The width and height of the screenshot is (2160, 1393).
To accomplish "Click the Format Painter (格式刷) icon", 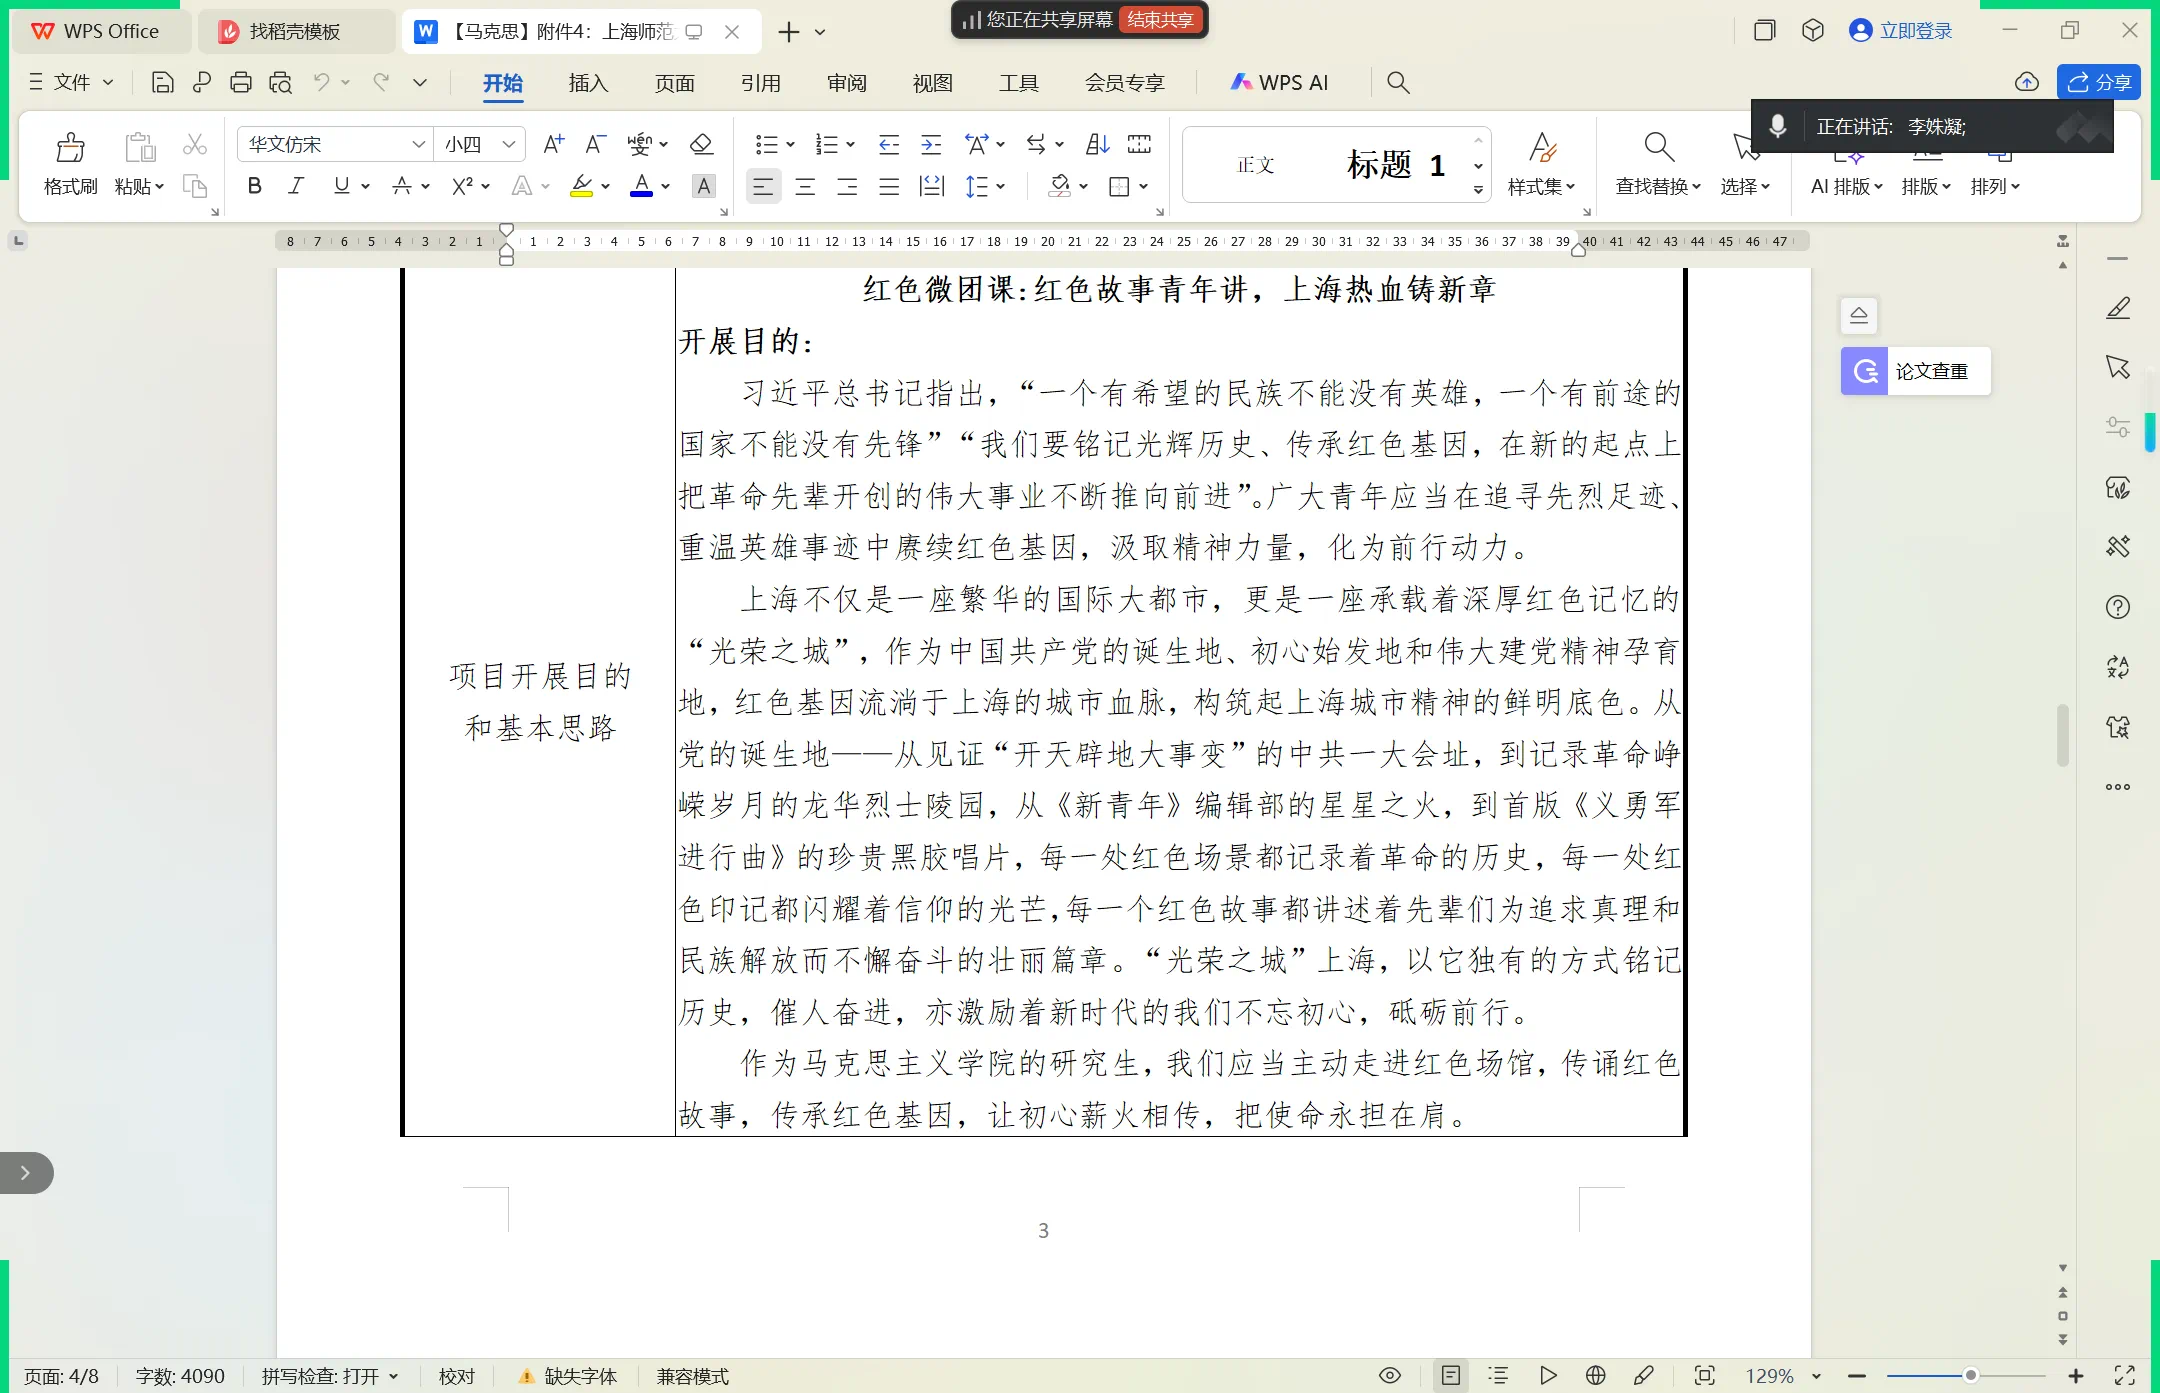I will [x=70, y=163].
